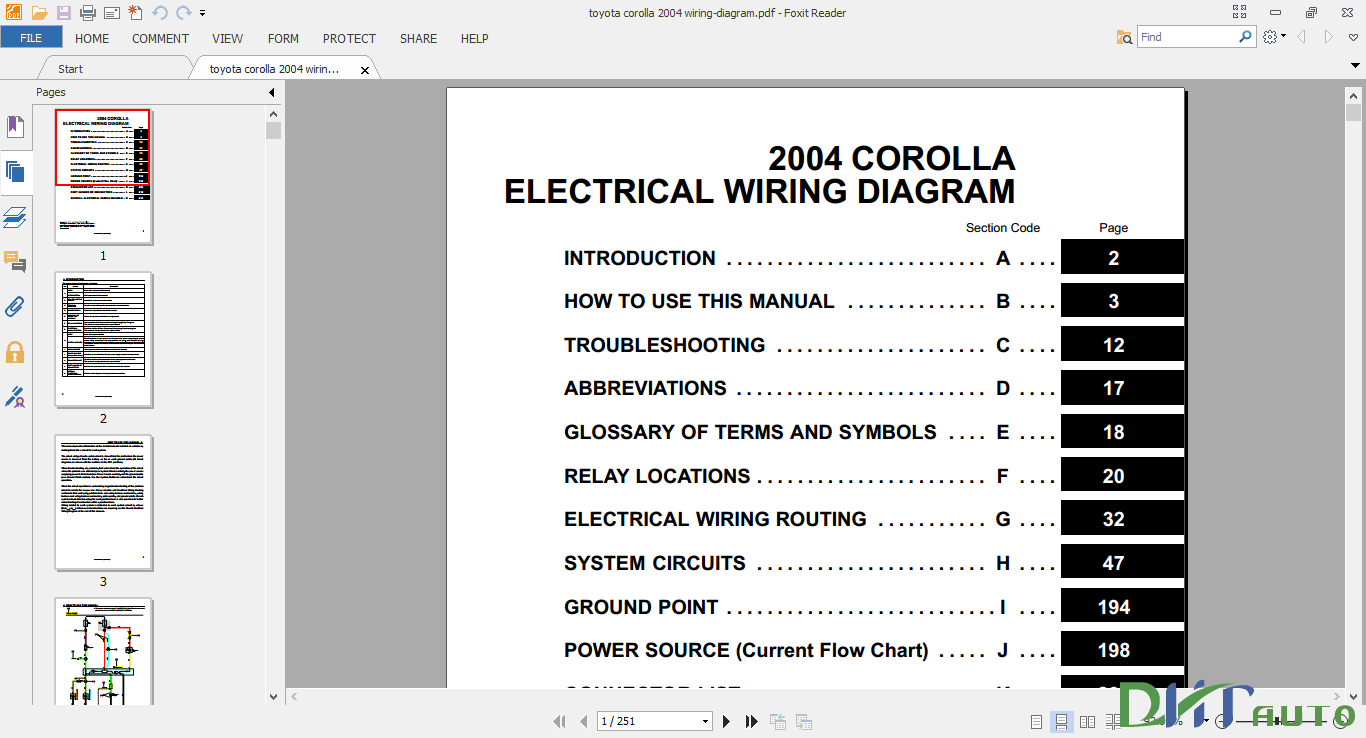The image size is (1366, 738).
Task: Open the FORM ribbon tab
Action: click(x=283, y=38)
